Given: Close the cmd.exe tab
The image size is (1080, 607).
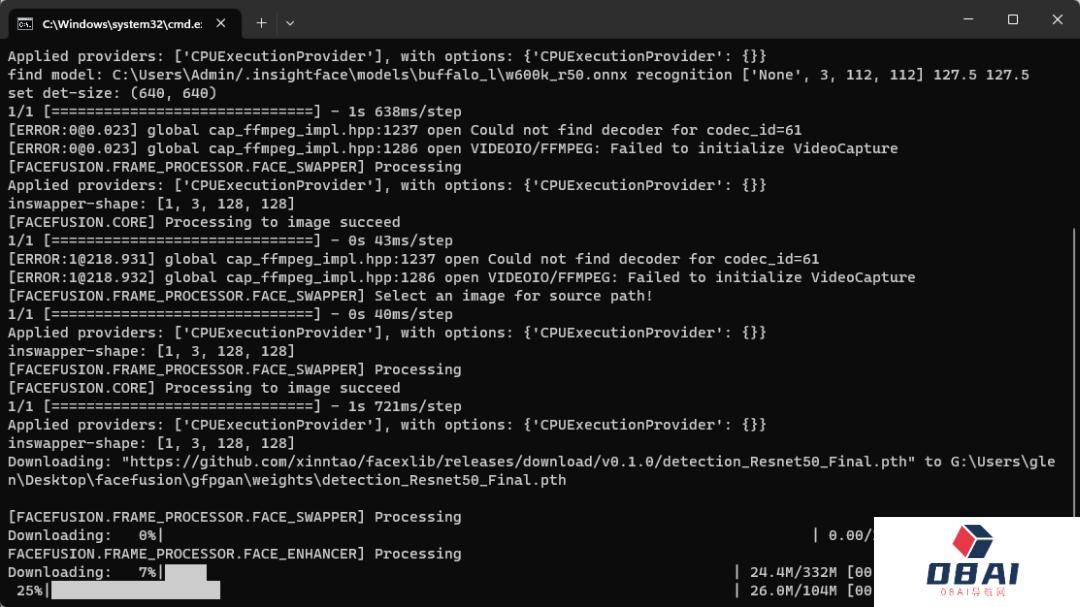Looking at the screenshot, I should tap(220, 22).
